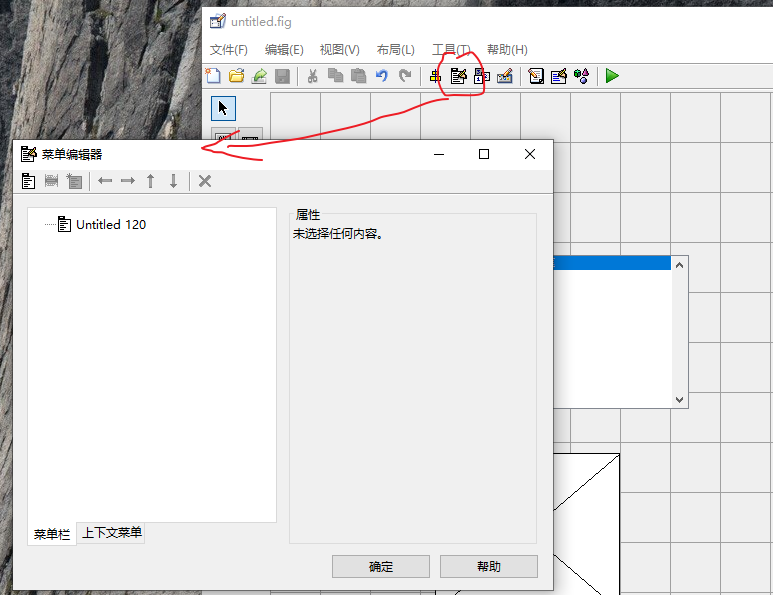This screenshot has width=773, height=595.
Task: Select the Untitled 120 menu tree item
Action: click(111, 225)
